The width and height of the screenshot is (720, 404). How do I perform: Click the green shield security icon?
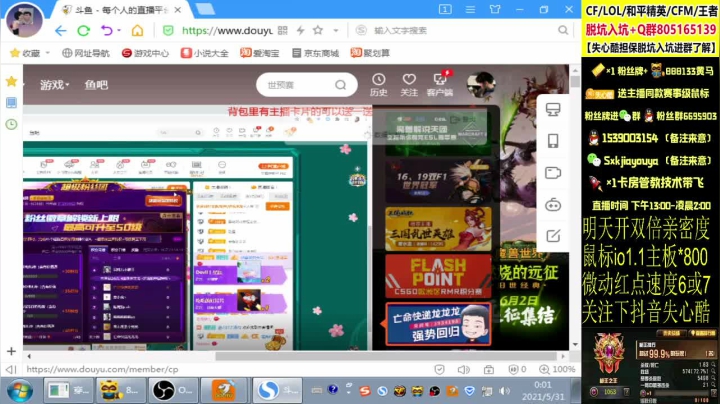(x=168, y=31)
